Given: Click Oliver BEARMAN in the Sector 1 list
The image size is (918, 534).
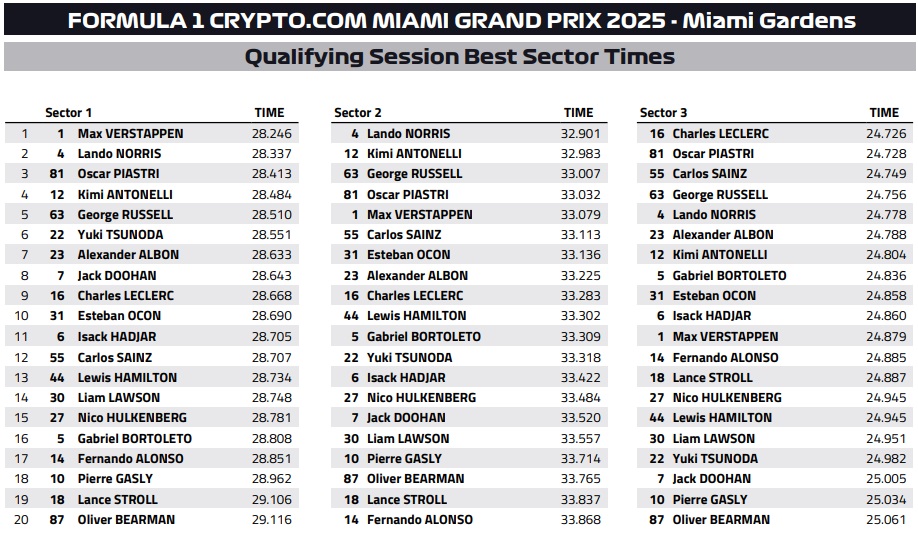Looking at the screenshot, I should (126, 519).
